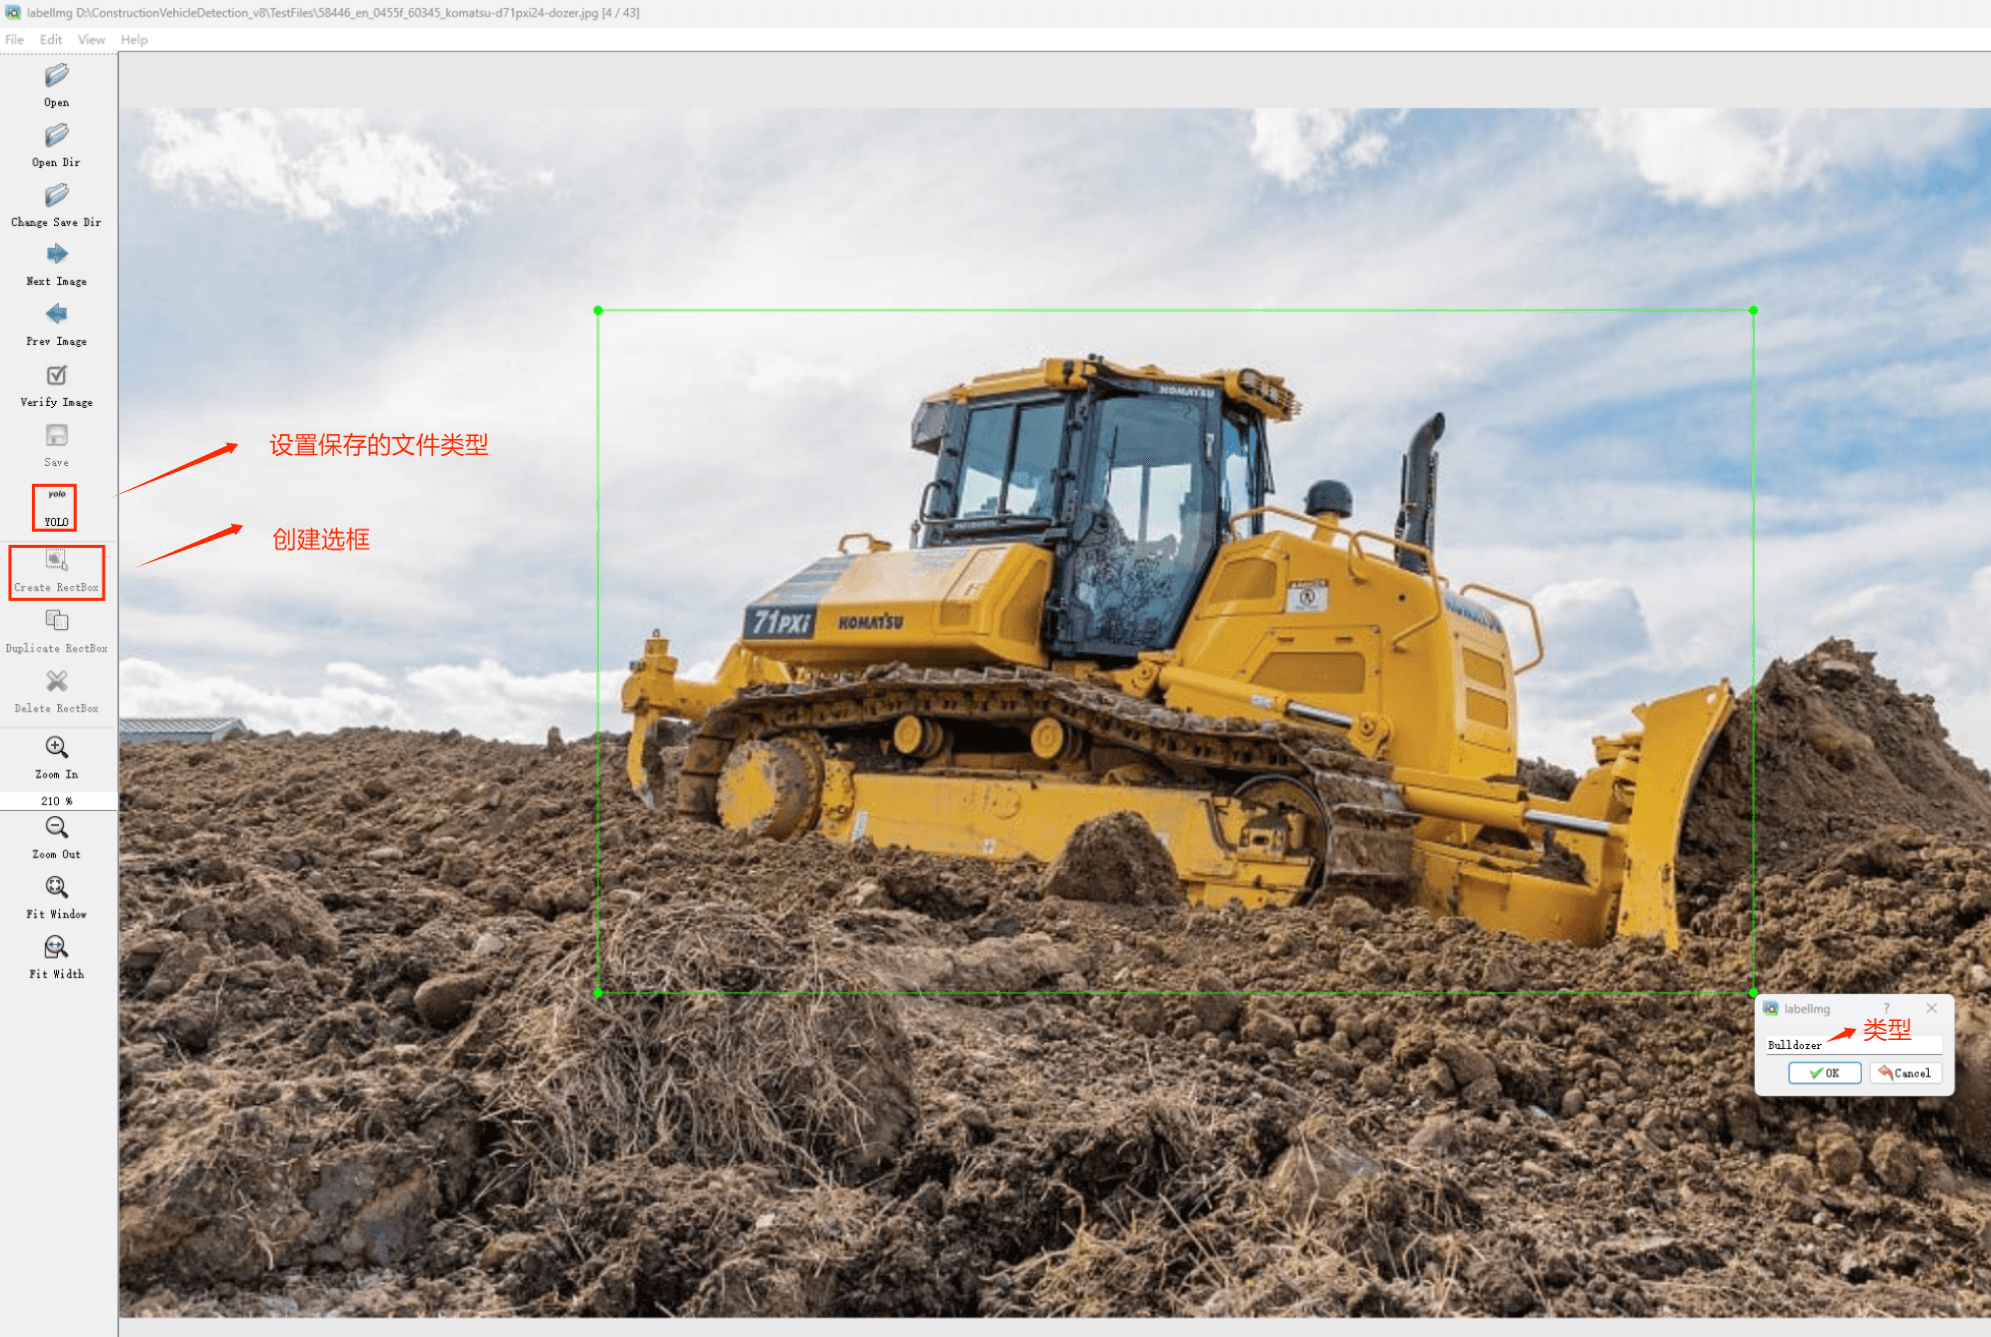Click Change Save Dir icon

point(56,196)
